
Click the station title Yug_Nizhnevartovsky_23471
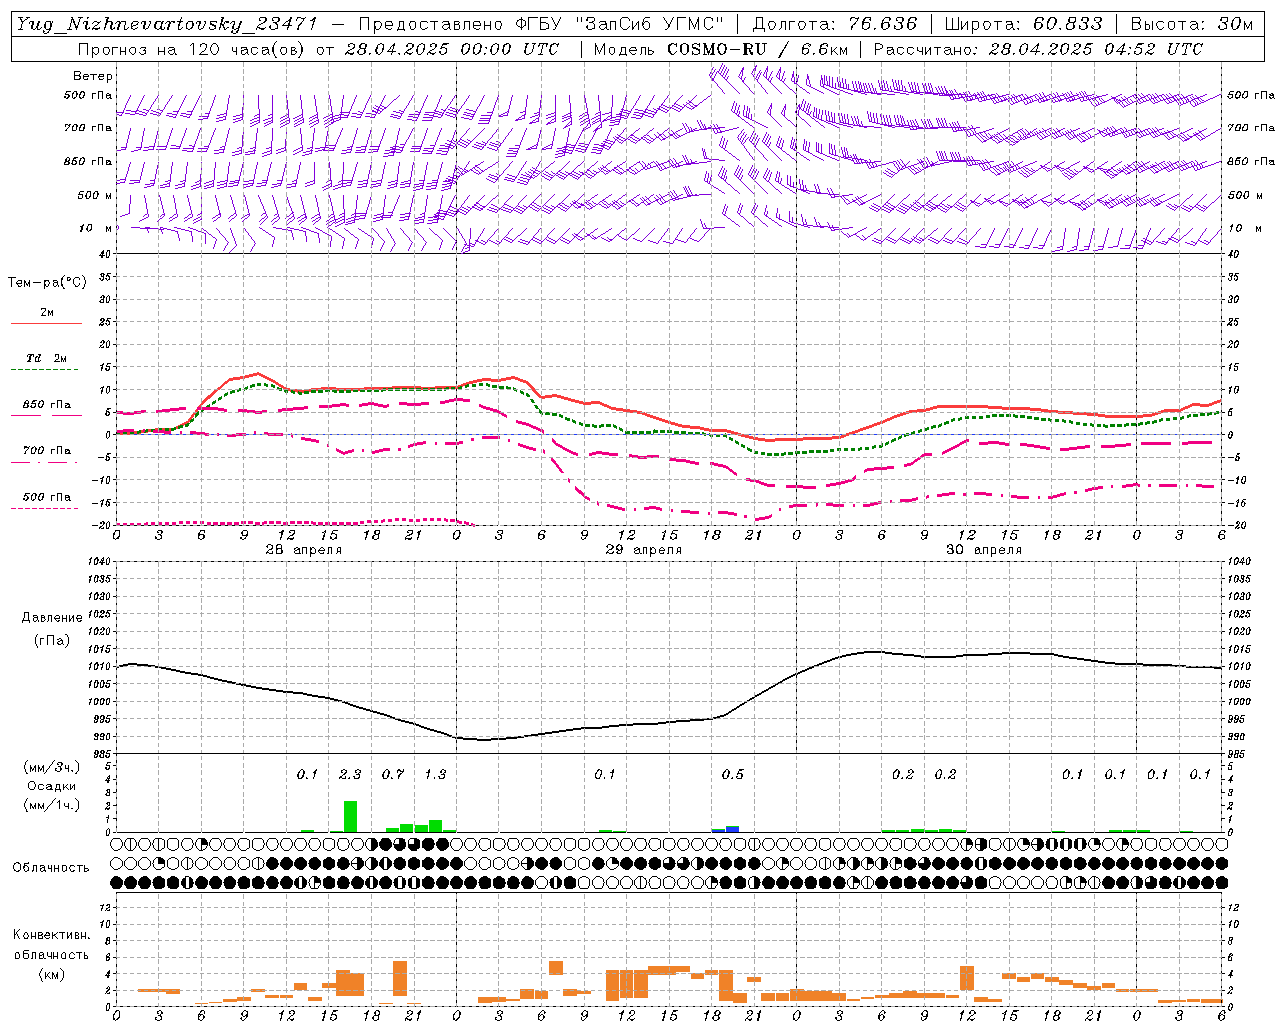pos(168,25)
